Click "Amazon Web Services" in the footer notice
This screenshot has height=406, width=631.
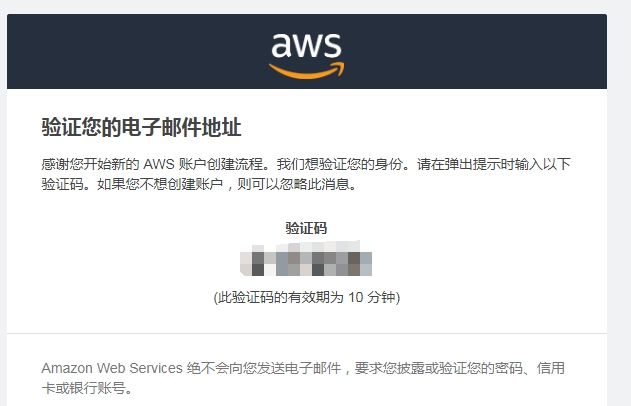[x=112, y=368]
